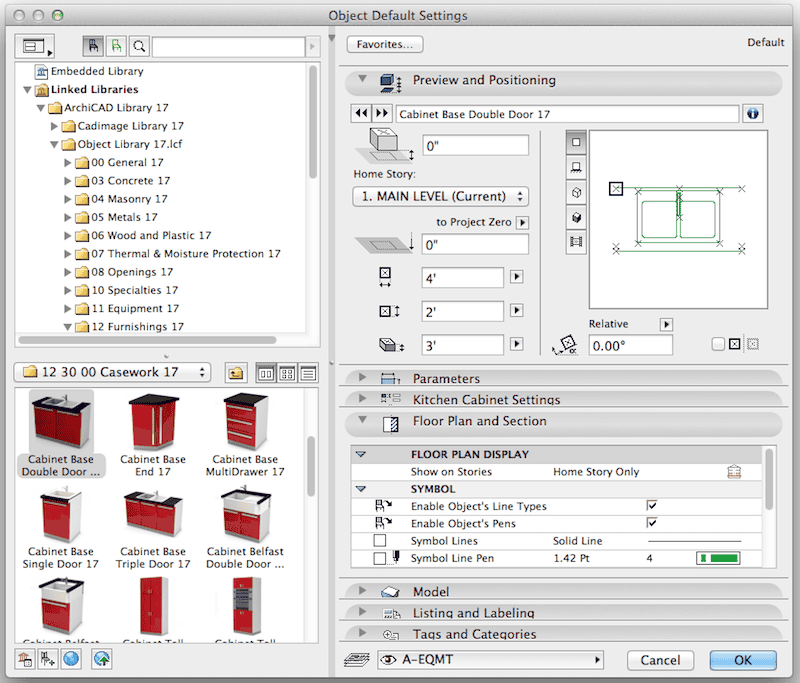Expand the Parameters panel
Screen dimensions: 800x683
click(446, 379)
